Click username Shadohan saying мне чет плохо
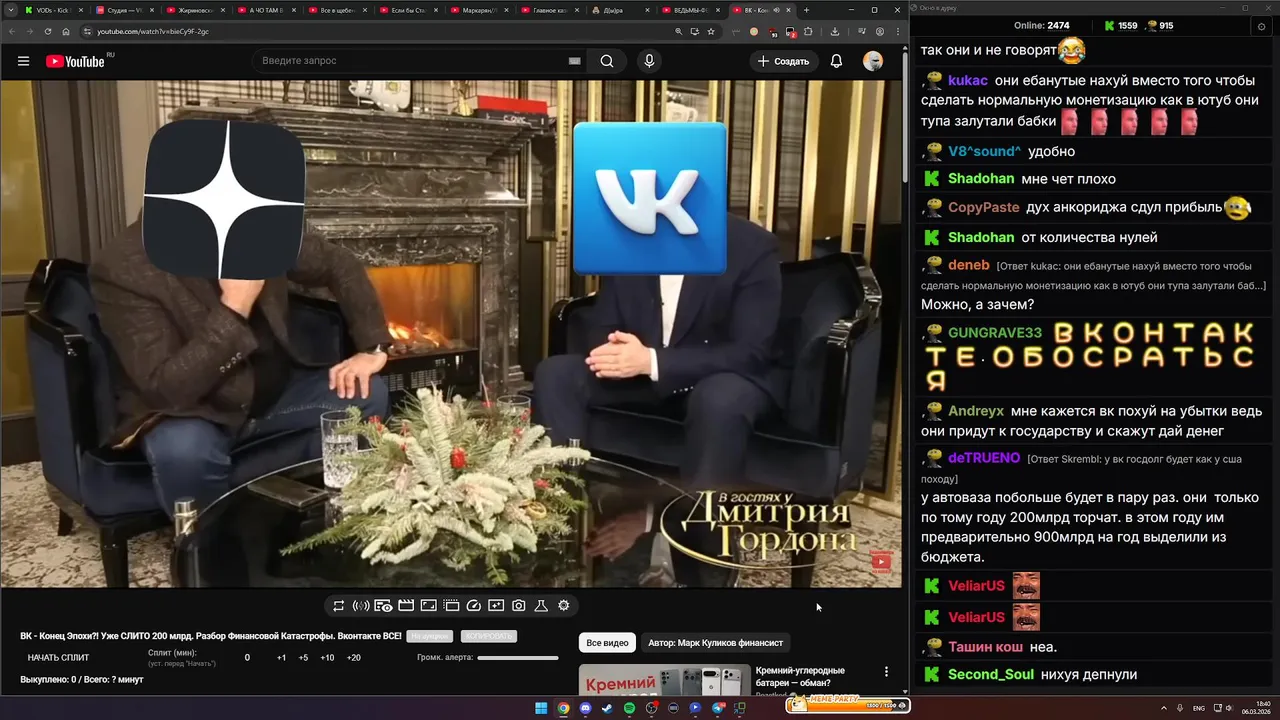Viewport: 1280px width, 720px height. pyautogui.click(x=981, y=179)
